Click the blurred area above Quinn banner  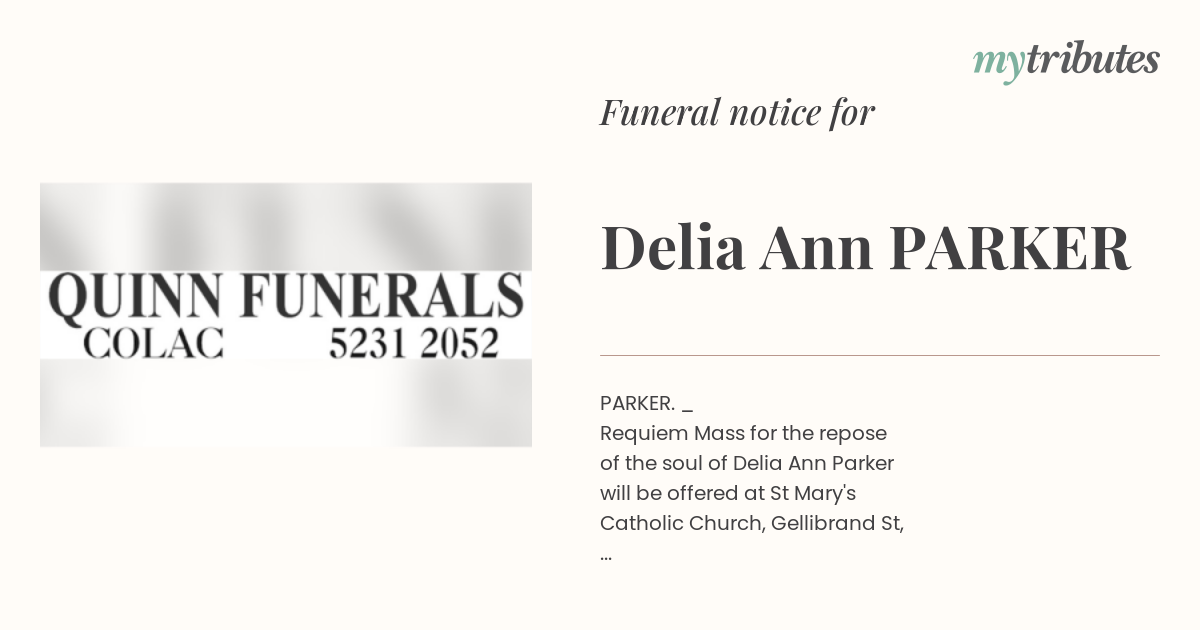tap(286, 226)
